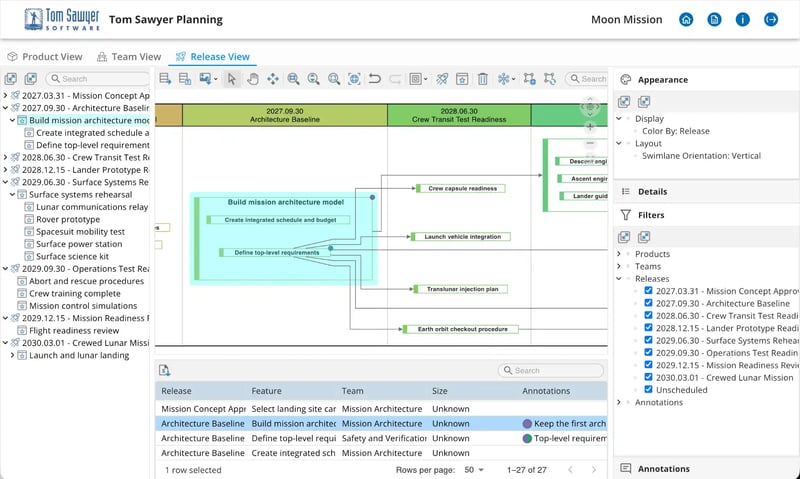Click the Undo arrow icon

[x=374, y=79]
